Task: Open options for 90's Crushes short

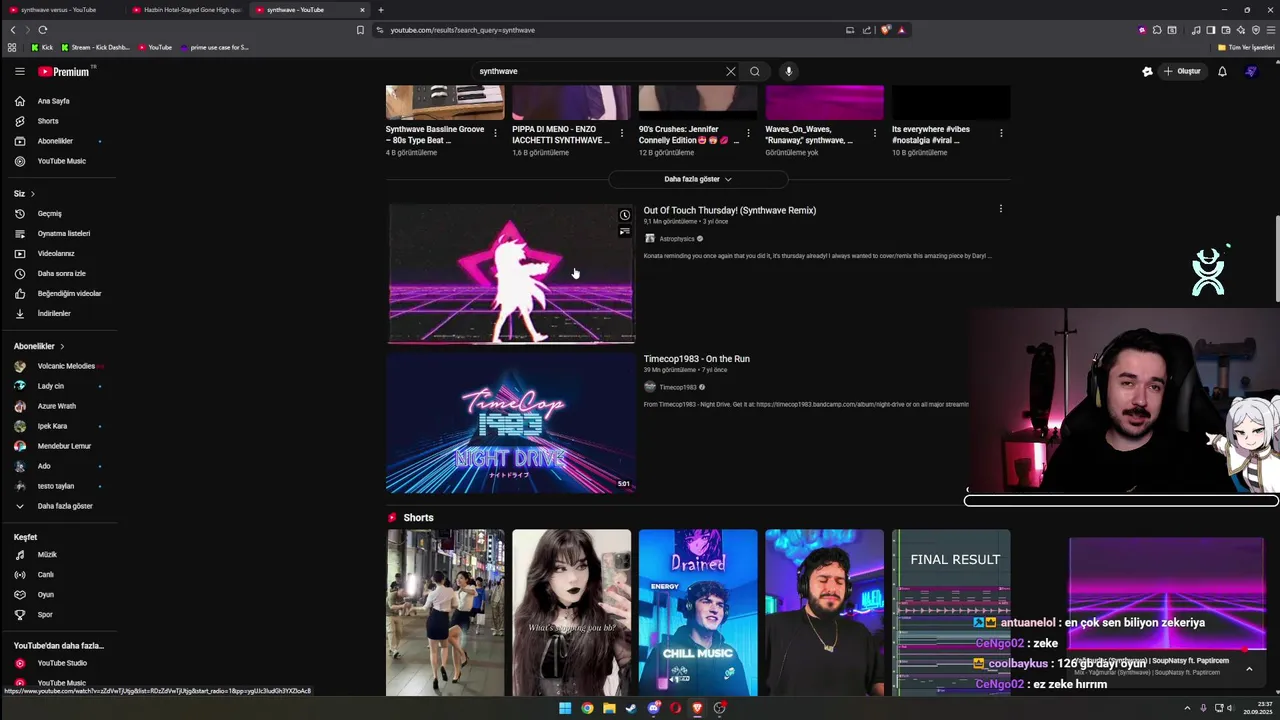Action: click(x=748, y=133)
